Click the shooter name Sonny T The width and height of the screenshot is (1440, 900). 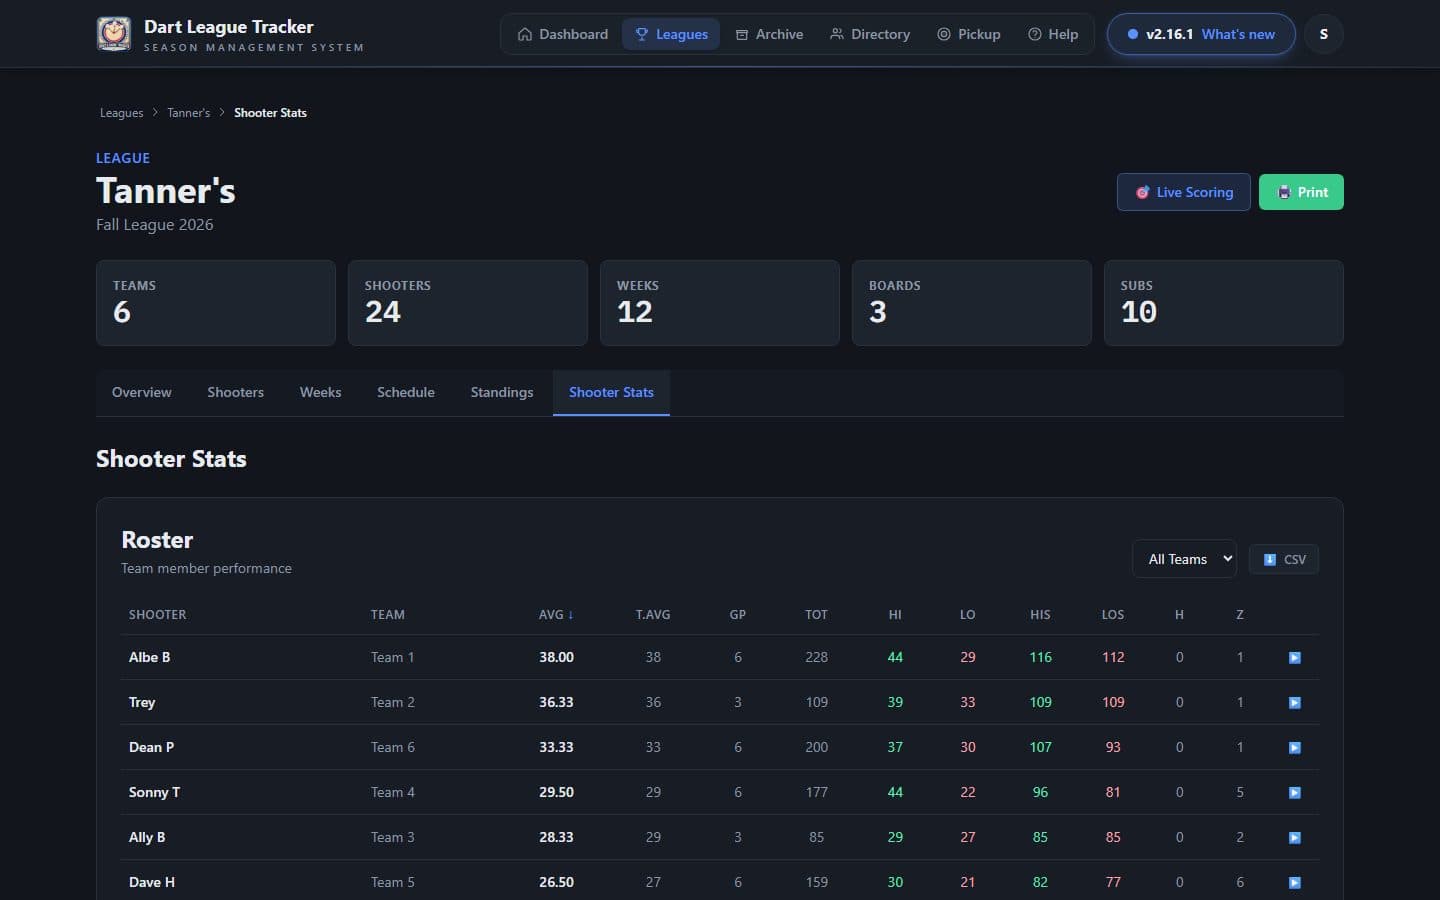coord(154,793)
